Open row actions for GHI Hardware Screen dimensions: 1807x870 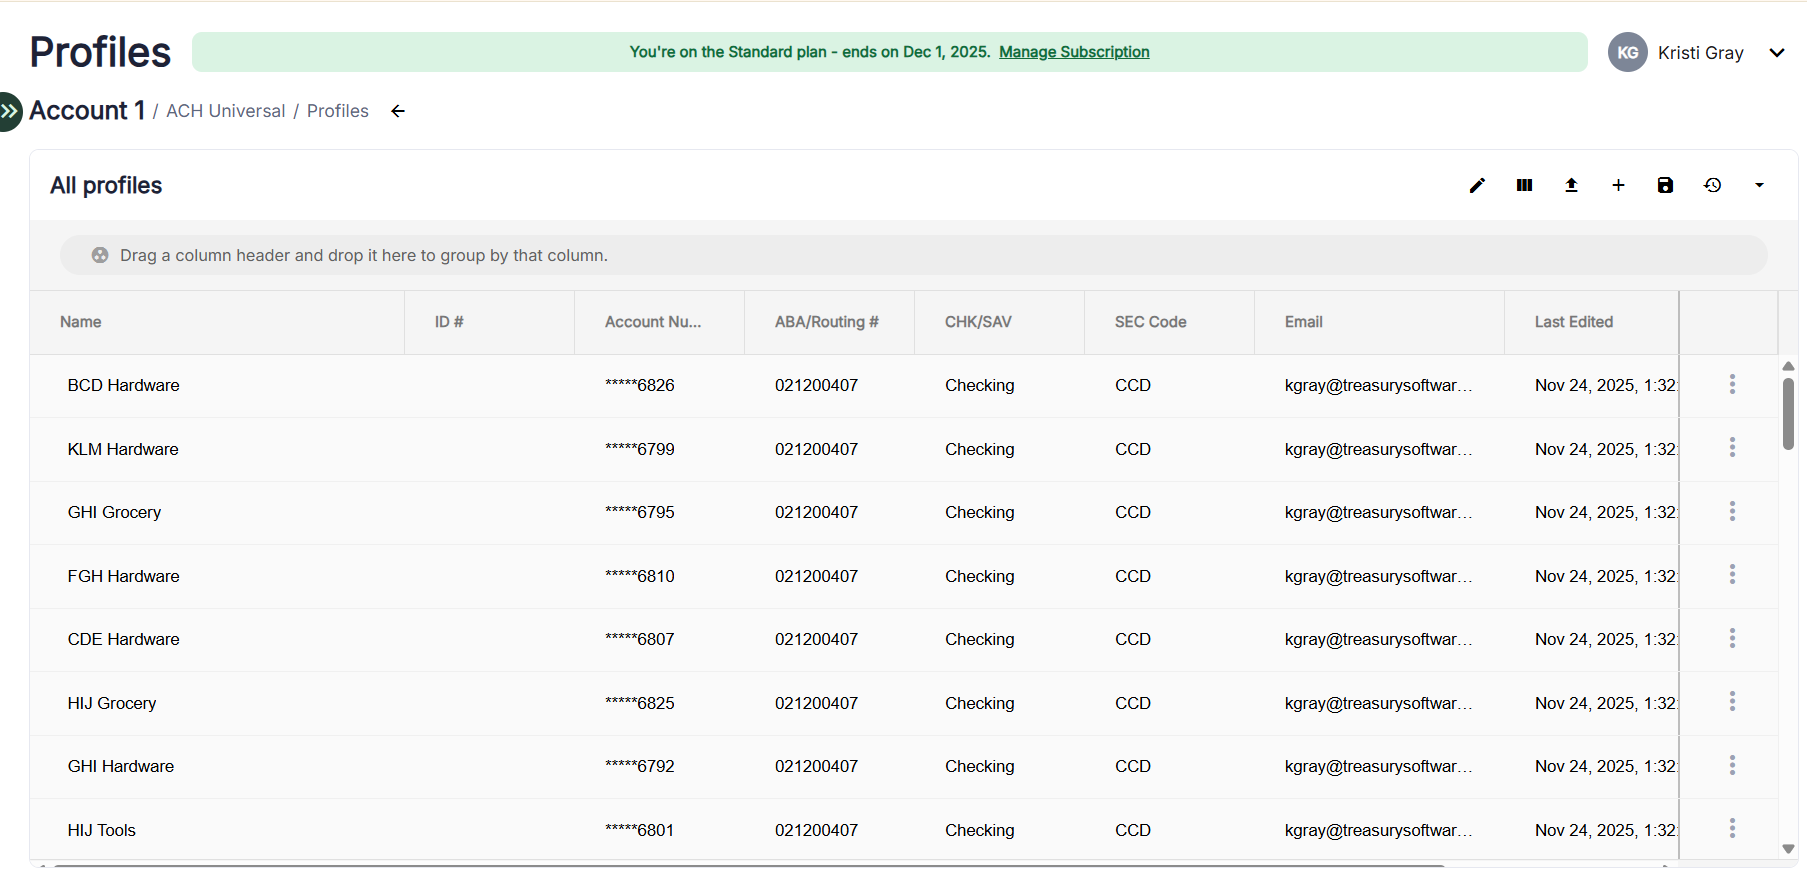tap(1732, 765)
